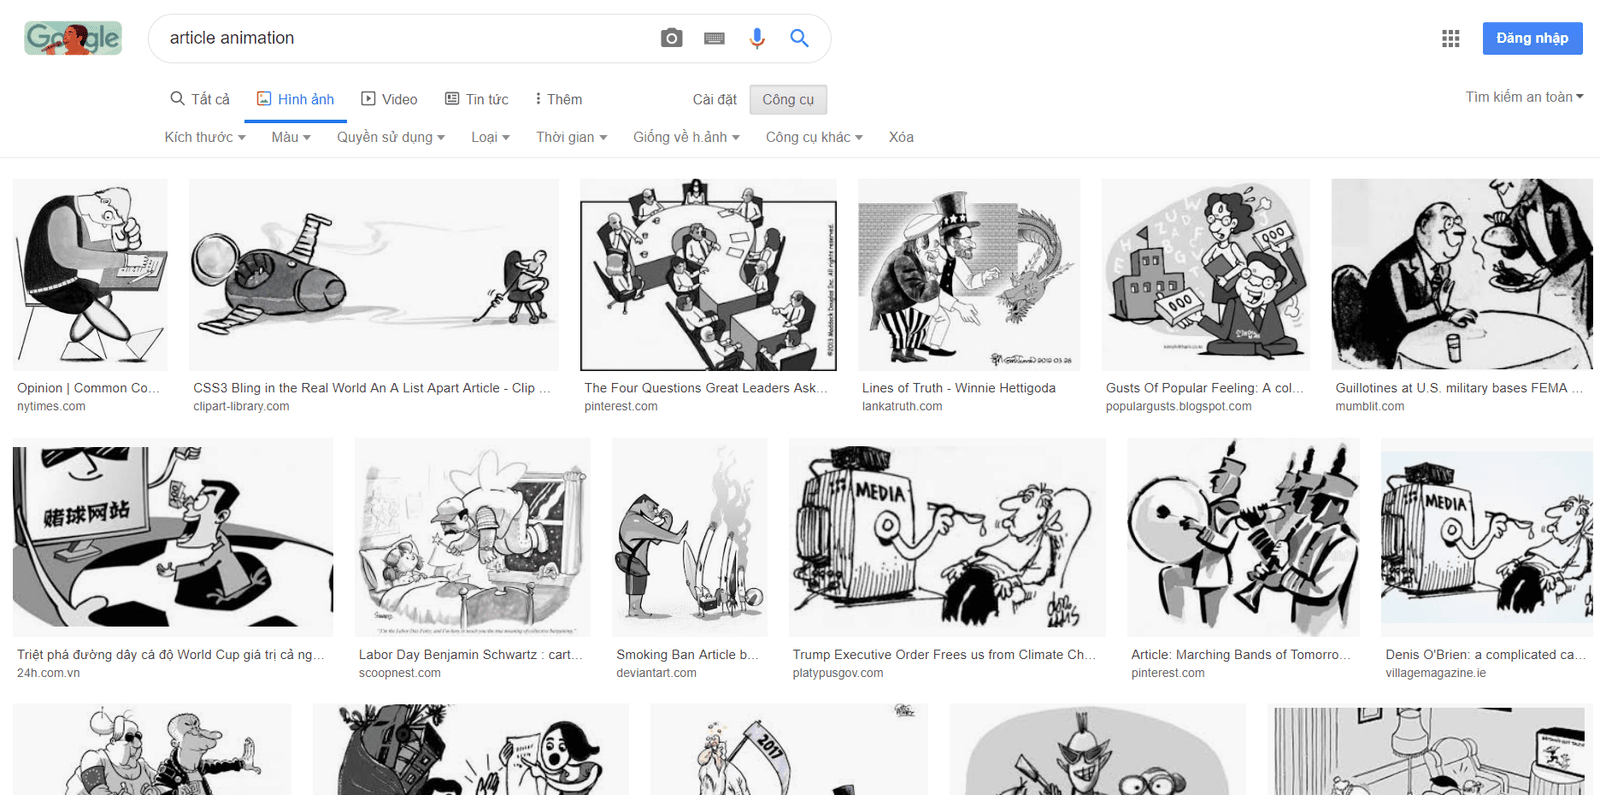
Task: Click the mumblit.com source text
Action: (x=1370, y=407)
